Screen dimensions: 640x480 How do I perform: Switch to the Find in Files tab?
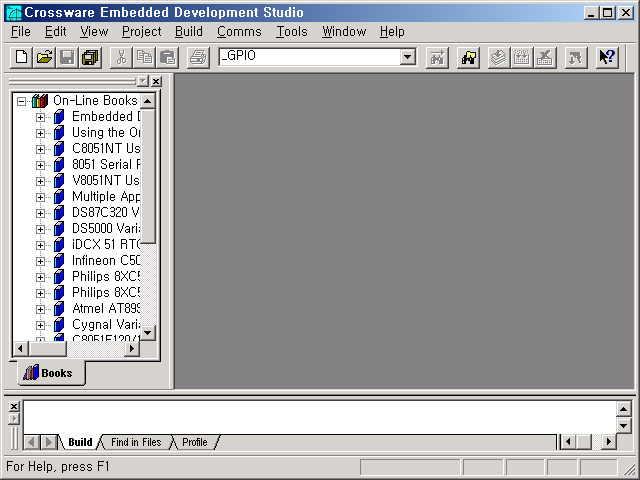tap(136, 442)
